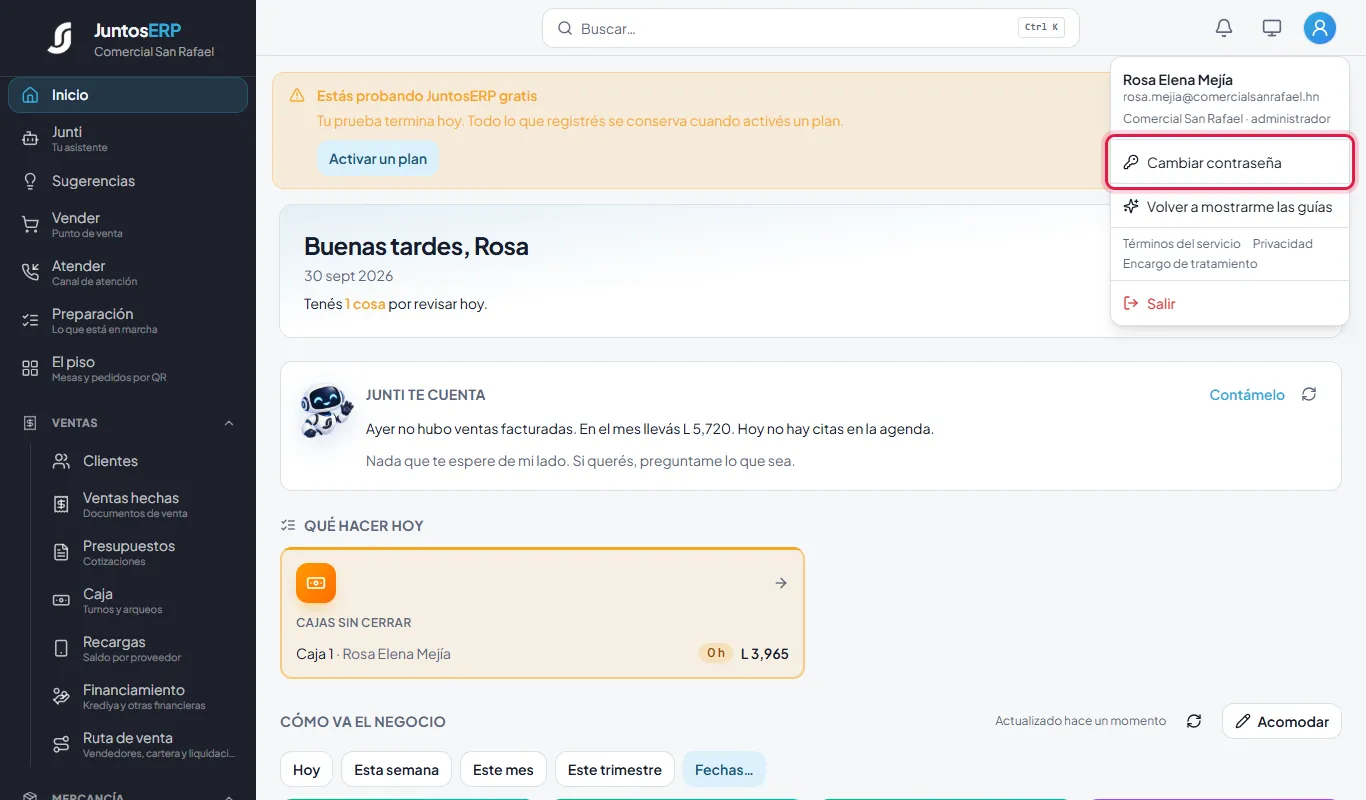Click the refresh icon next to Actualizado hace un momento
This screenshot has width=1366, height=800.
pyautogui.click(x=1194, y=721)
